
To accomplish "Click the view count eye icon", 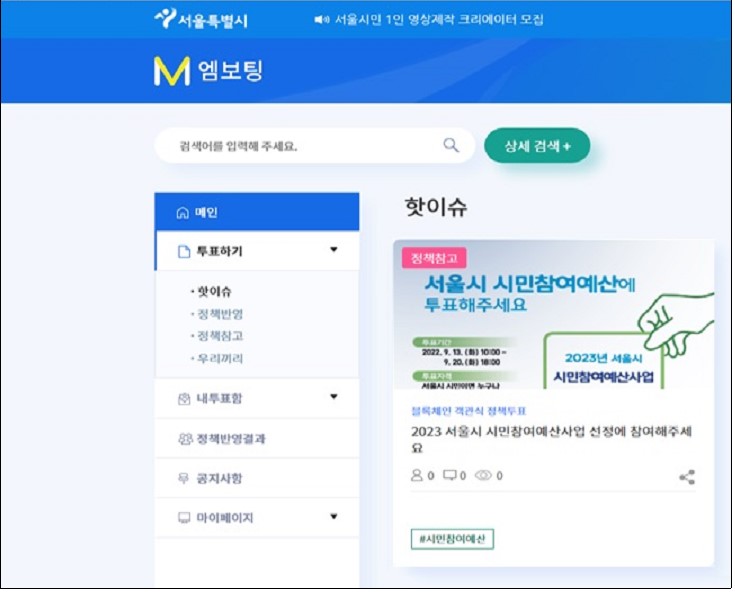I will pos(483,475).
